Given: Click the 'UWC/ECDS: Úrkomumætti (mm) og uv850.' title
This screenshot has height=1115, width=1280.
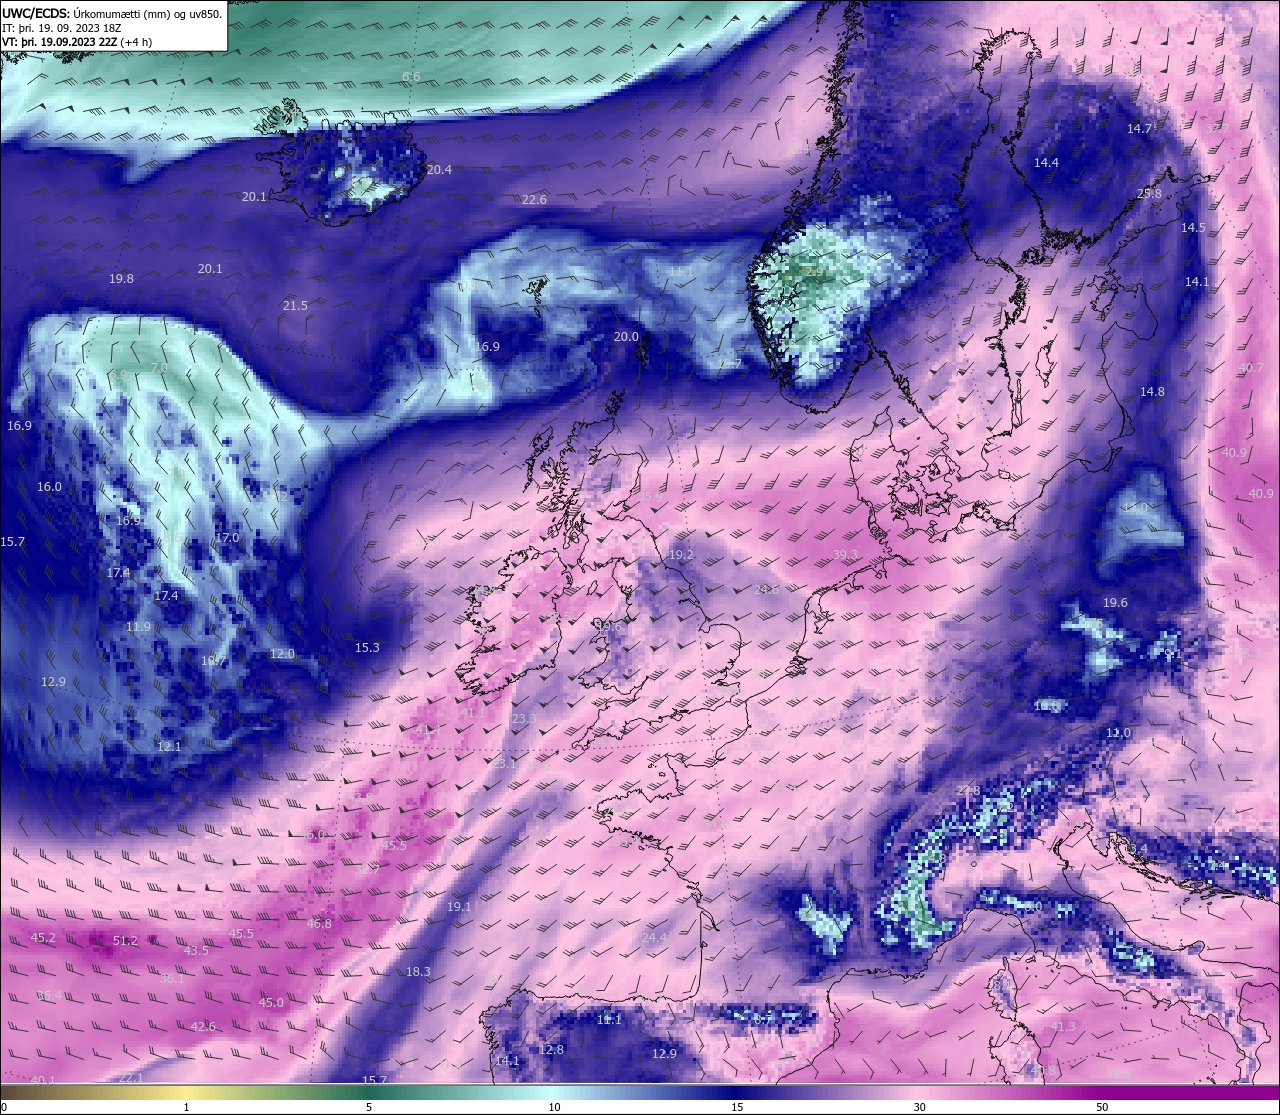Looking at the screenshot, I should [112, 14].
